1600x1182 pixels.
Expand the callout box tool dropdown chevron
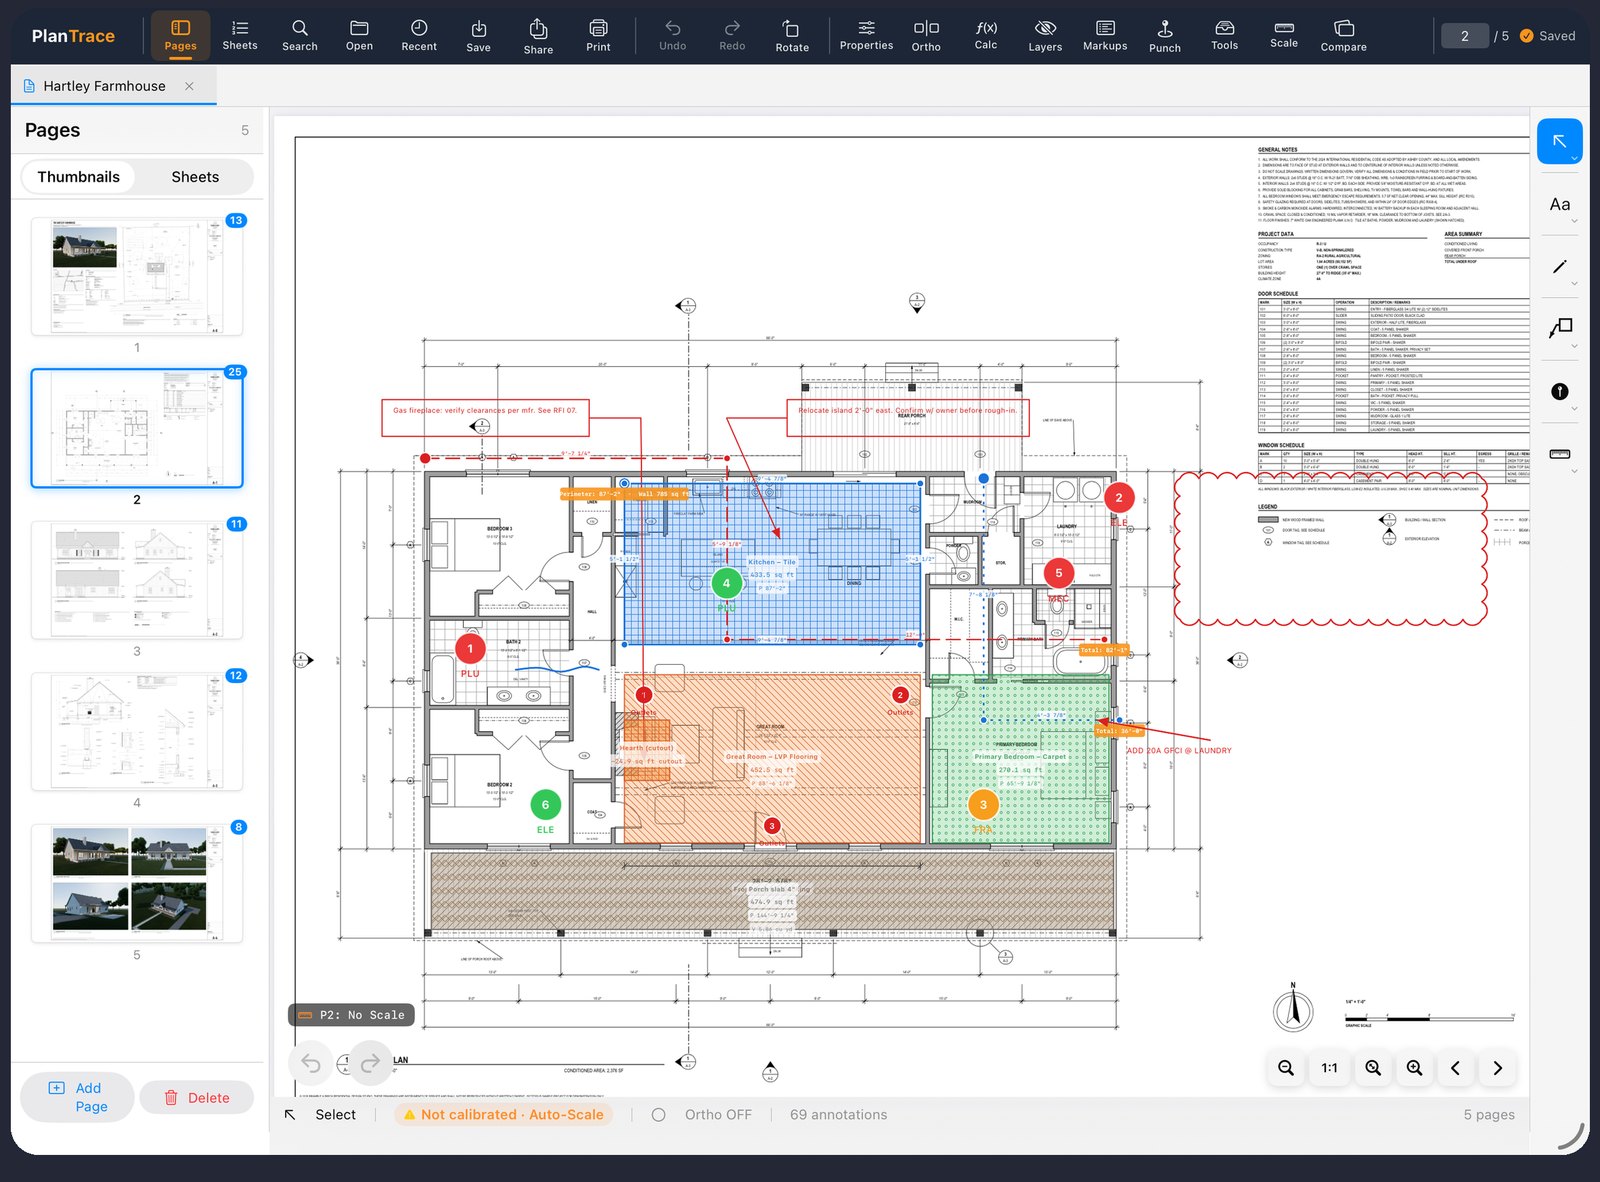coord(1574,346)
